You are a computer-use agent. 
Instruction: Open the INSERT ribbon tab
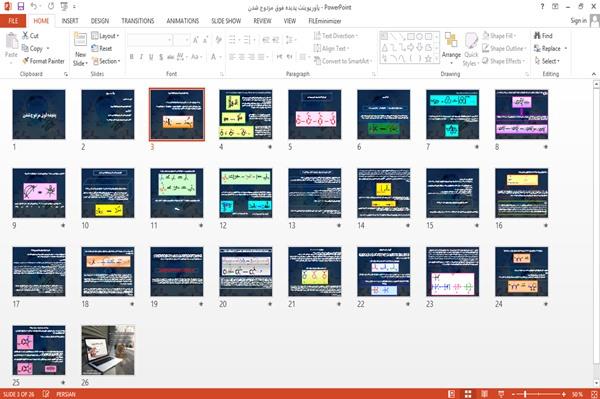tap(70, 21)
